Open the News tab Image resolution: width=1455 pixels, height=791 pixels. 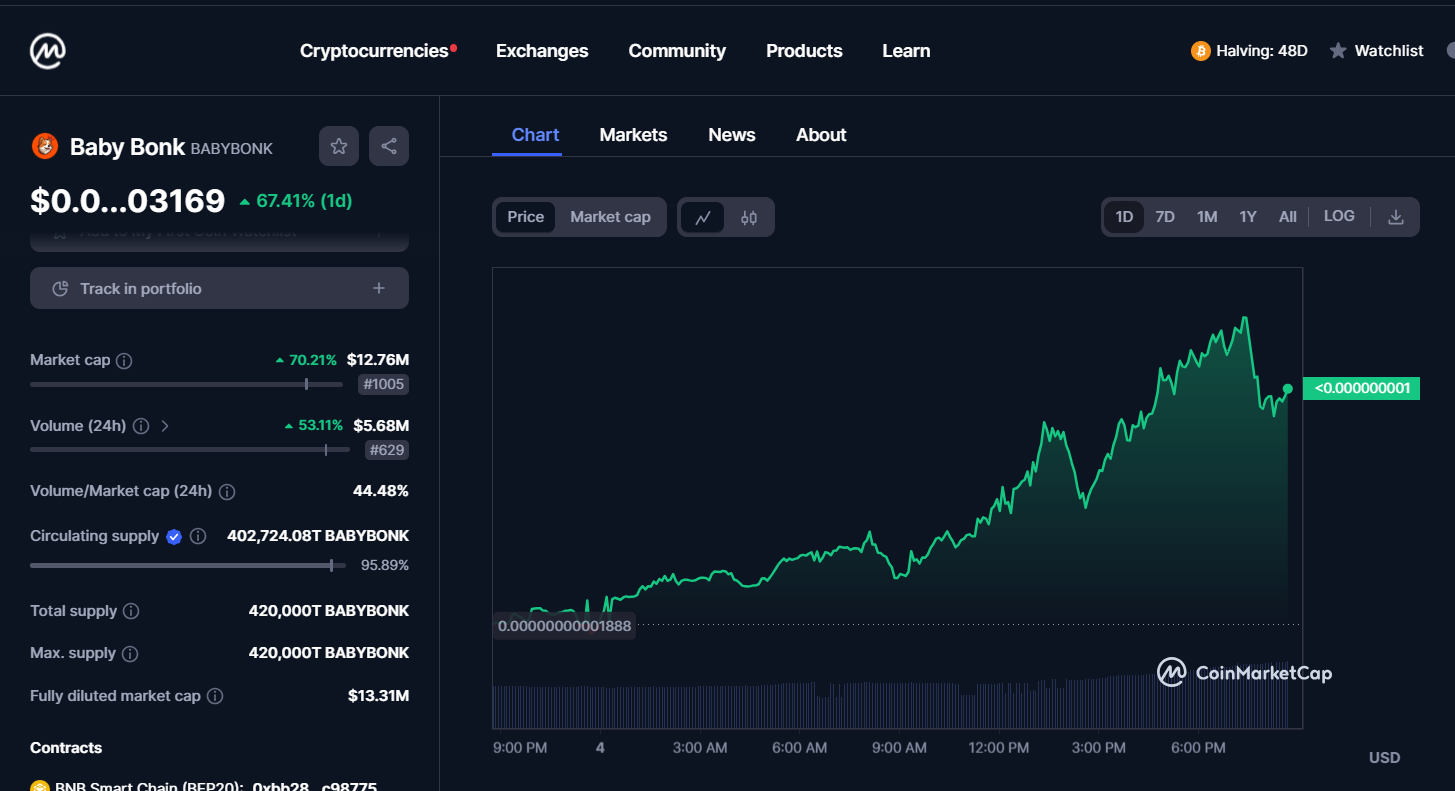pyautogui.click(x=732, y=135)
